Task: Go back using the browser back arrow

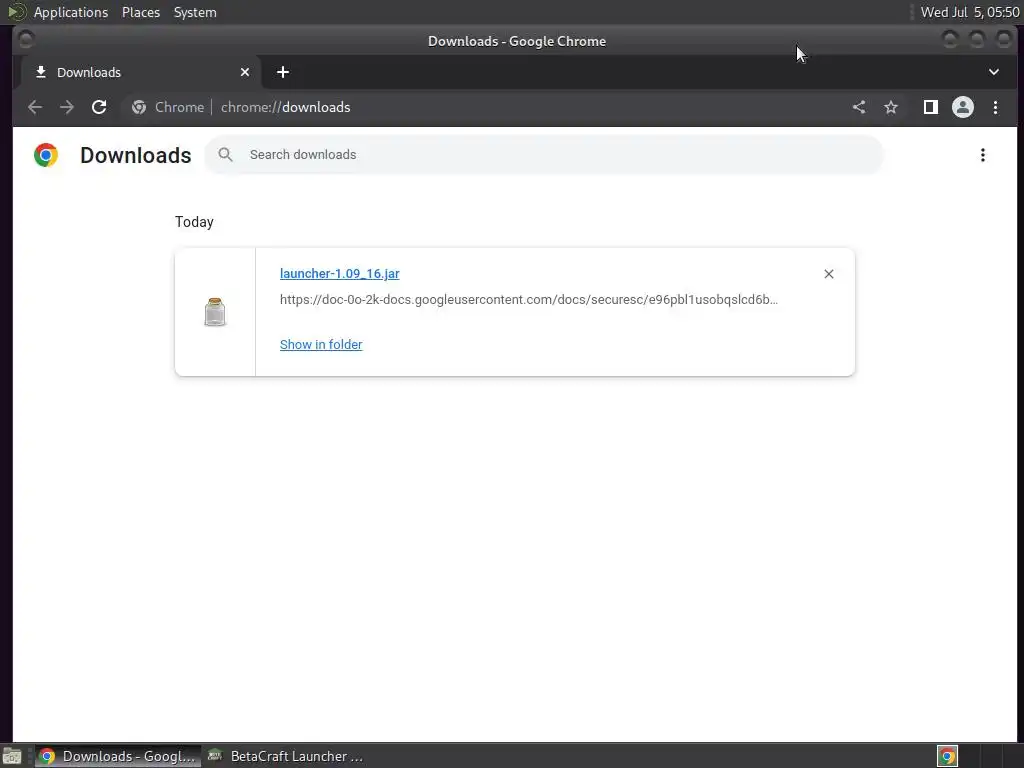Action: click(35, 107)
